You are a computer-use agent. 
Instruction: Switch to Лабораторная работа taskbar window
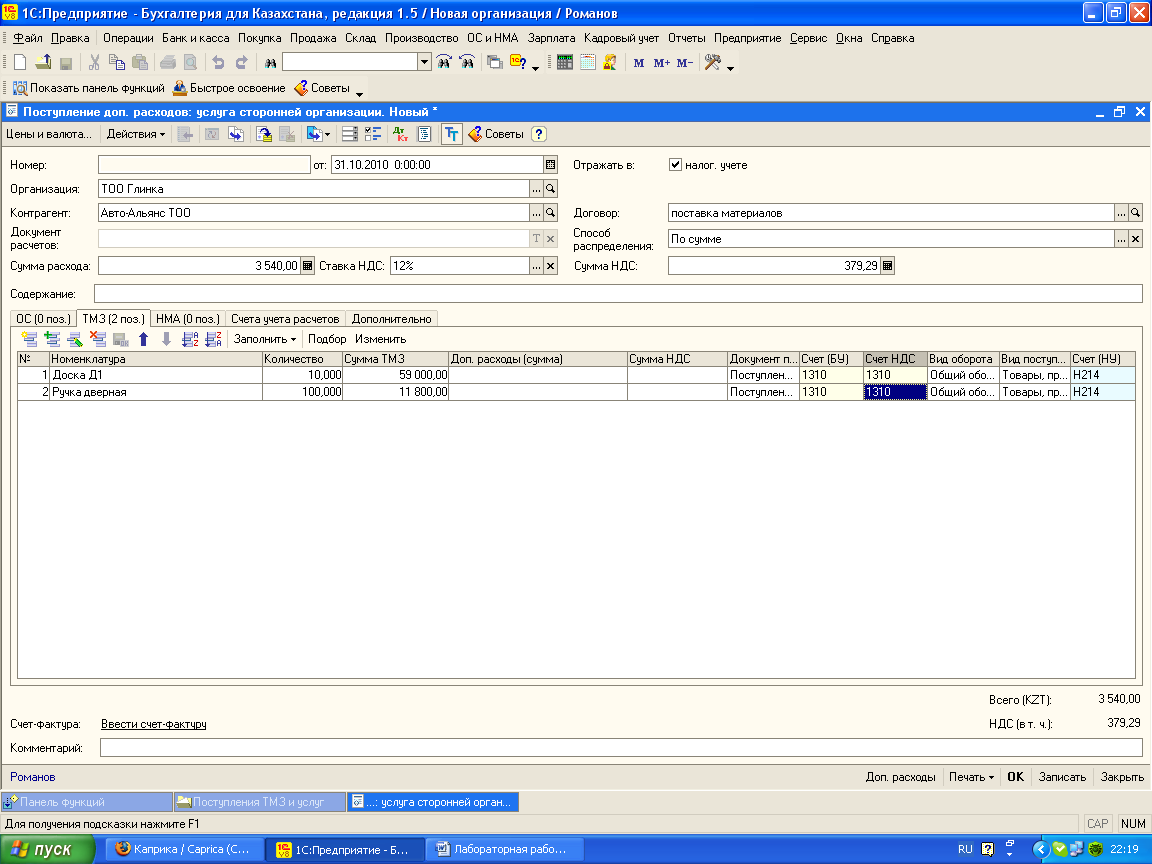(x=507, y=849)
